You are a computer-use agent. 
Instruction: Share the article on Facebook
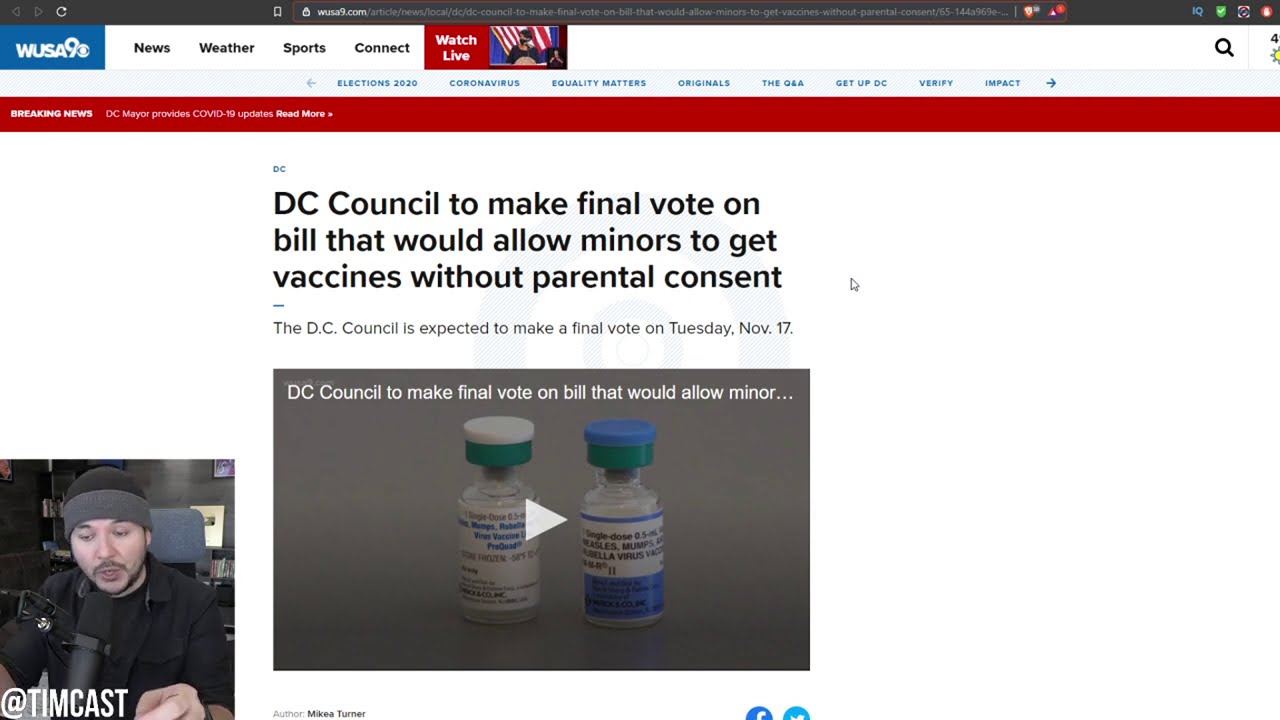tap(759, 714)
